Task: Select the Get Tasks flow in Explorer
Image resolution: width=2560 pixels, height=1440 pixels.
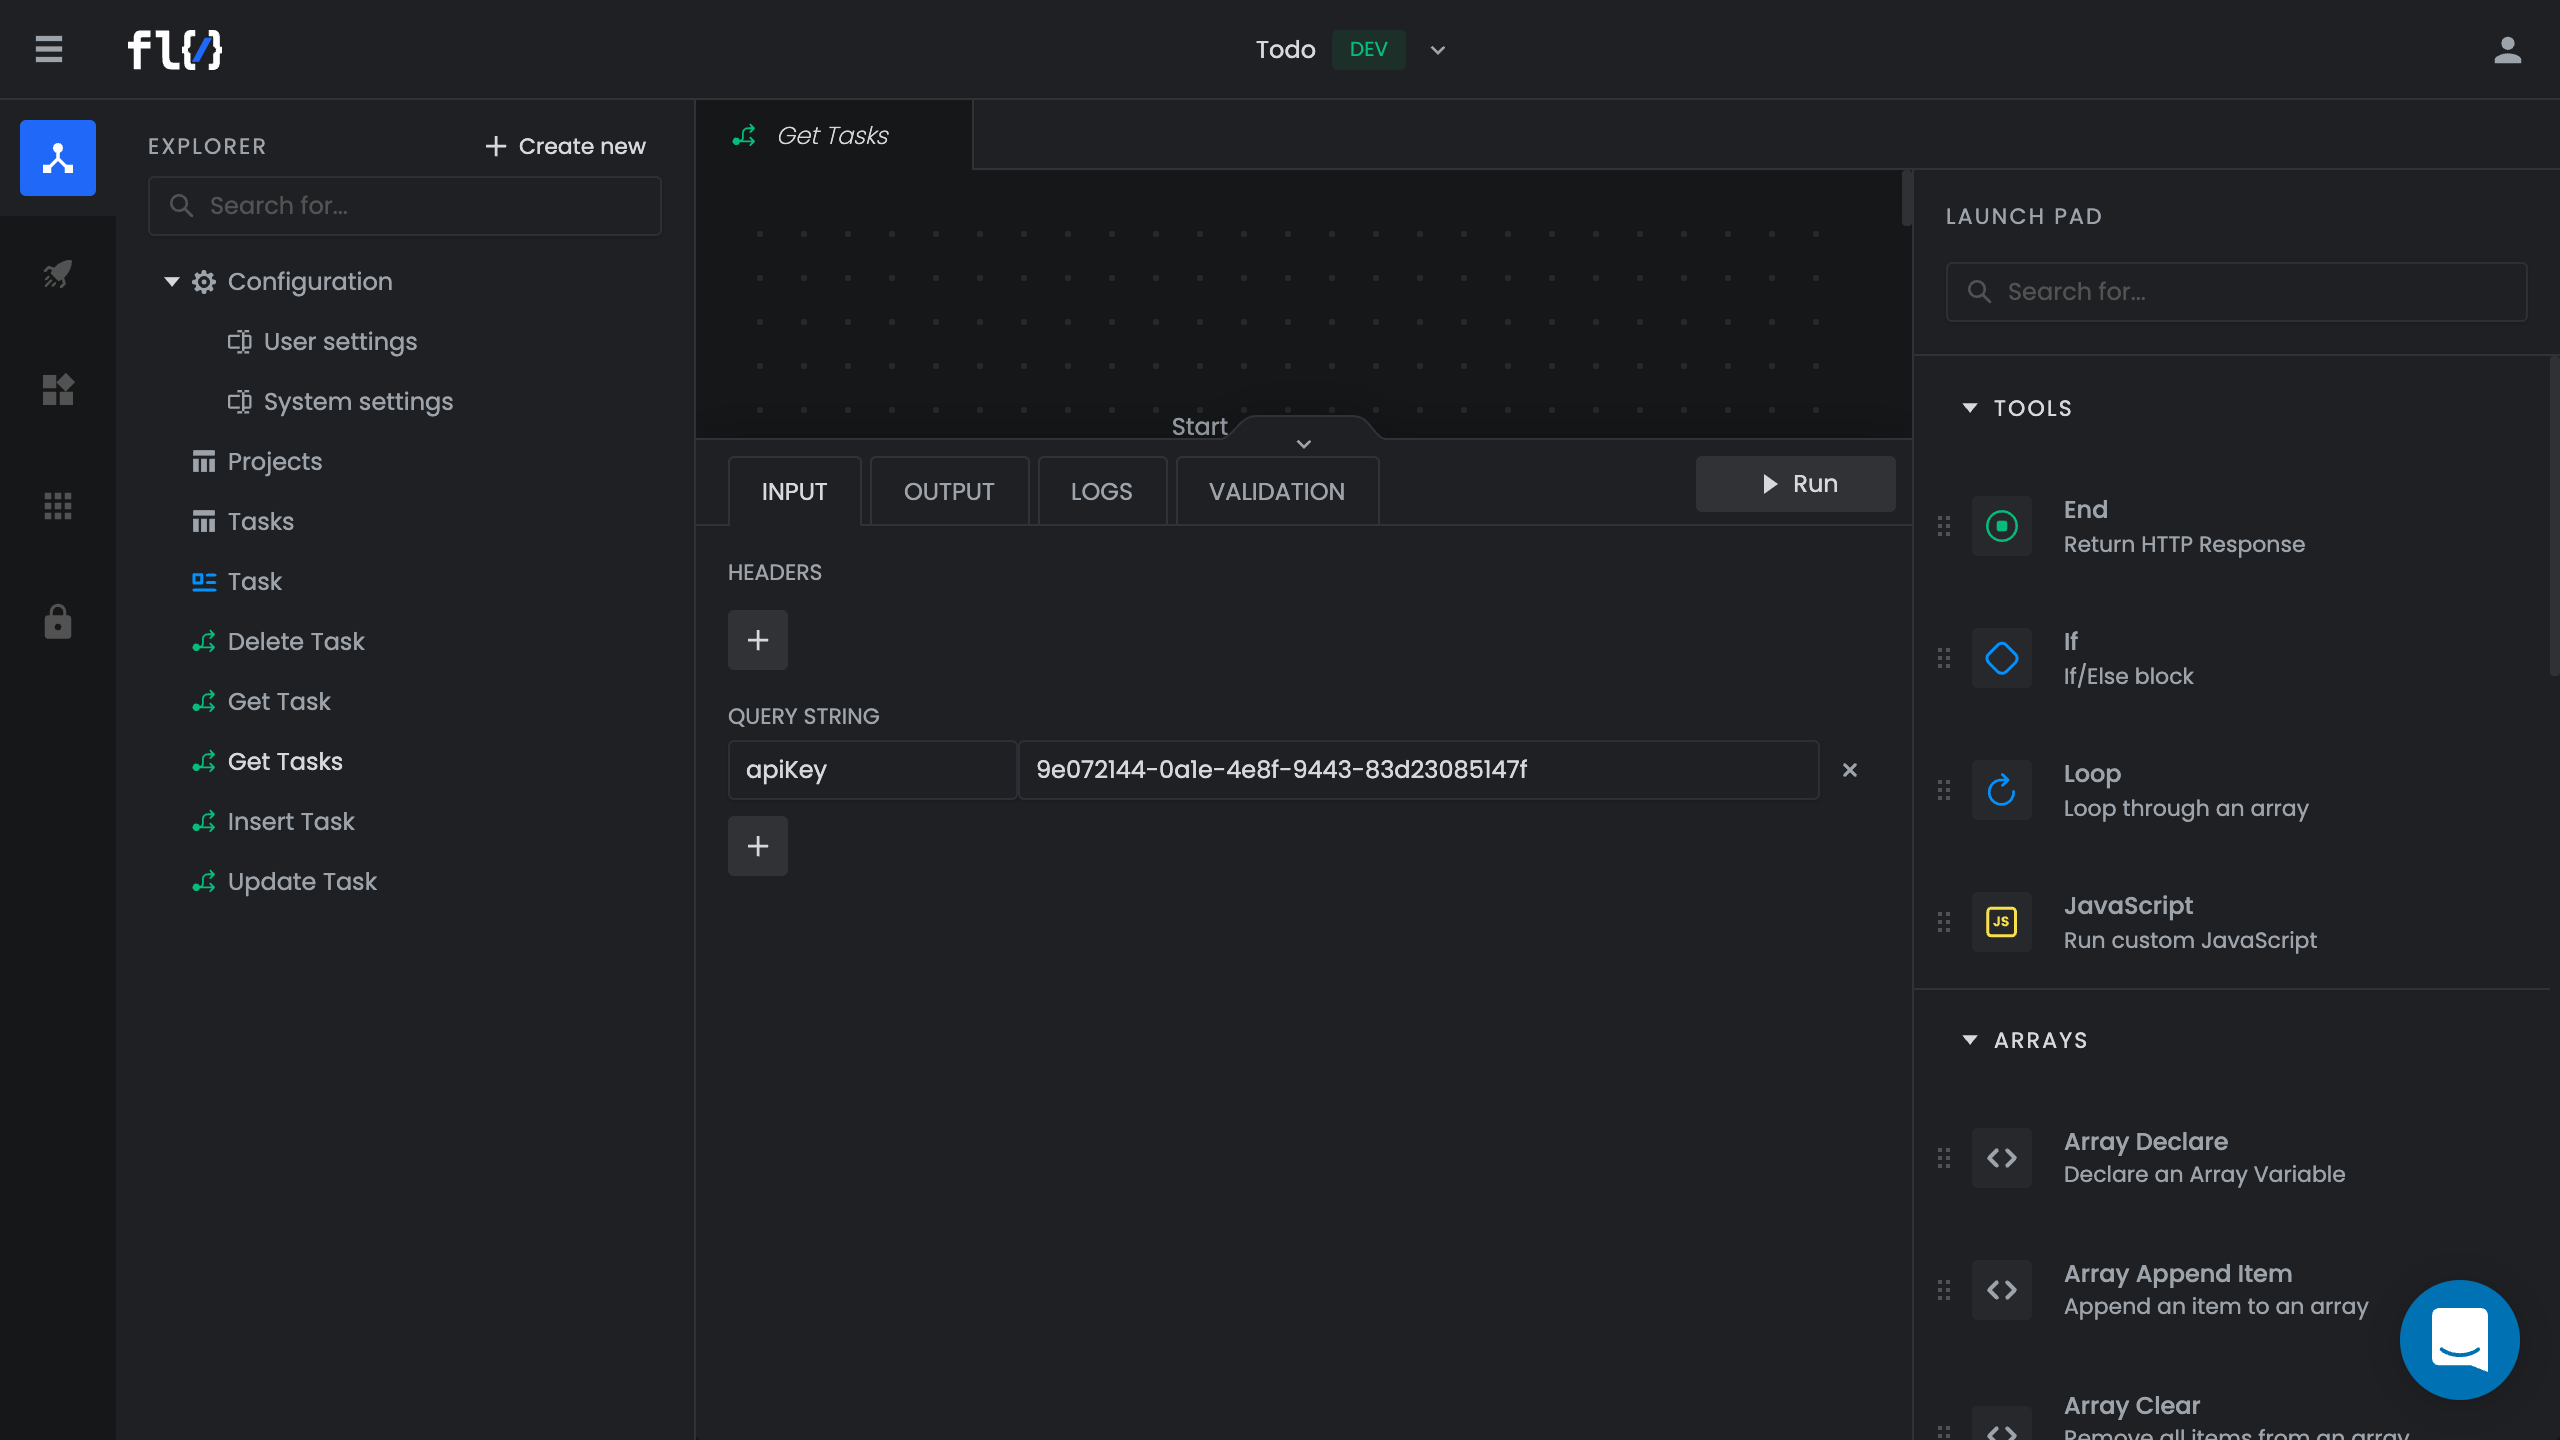Action: 285,762
